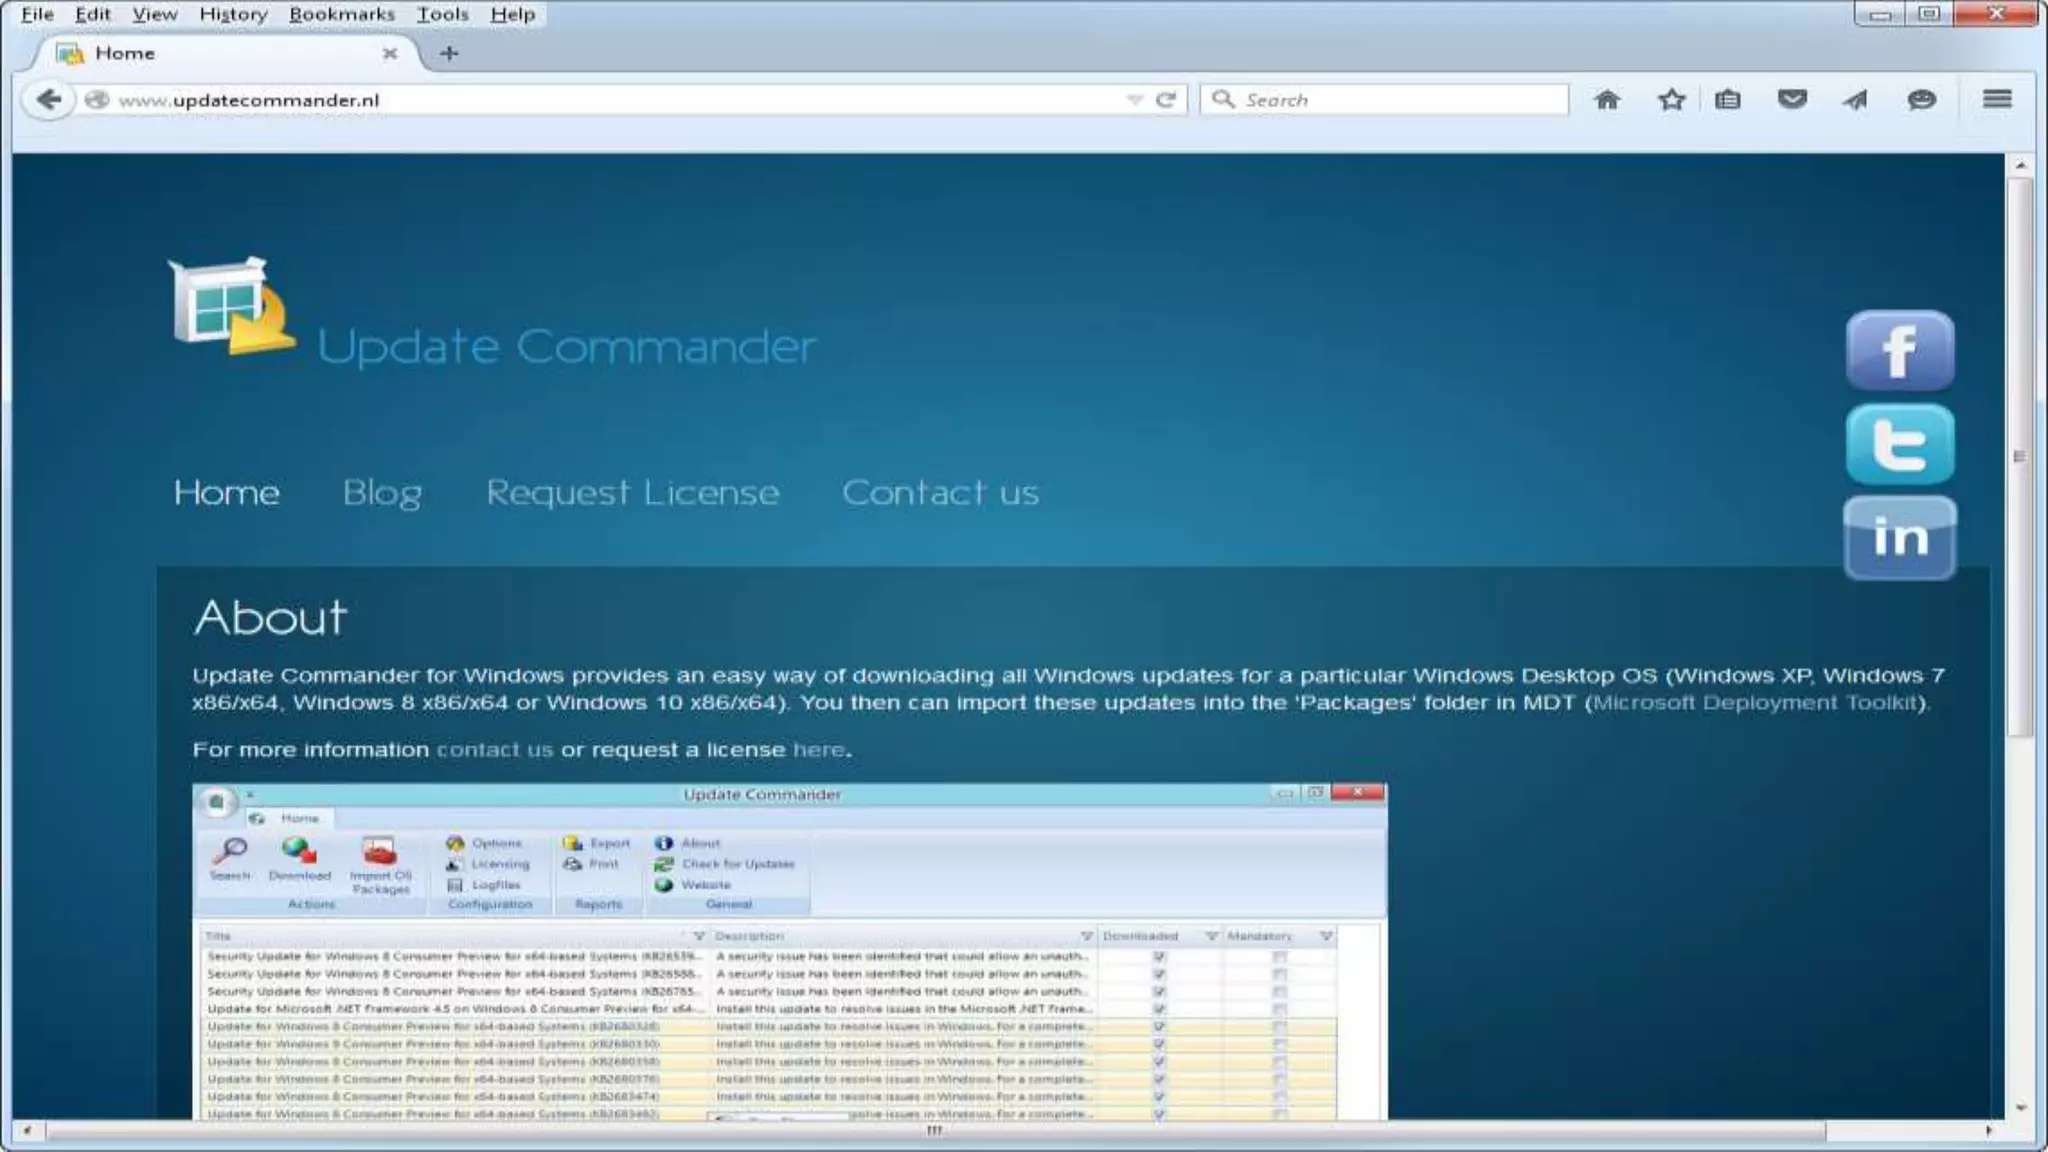Toggle Downloaded checkbox for .NET Framework 4.5 row
Image resolution: width=2048 pixels, height=1152 pixels.
tap(1159, 1009)
